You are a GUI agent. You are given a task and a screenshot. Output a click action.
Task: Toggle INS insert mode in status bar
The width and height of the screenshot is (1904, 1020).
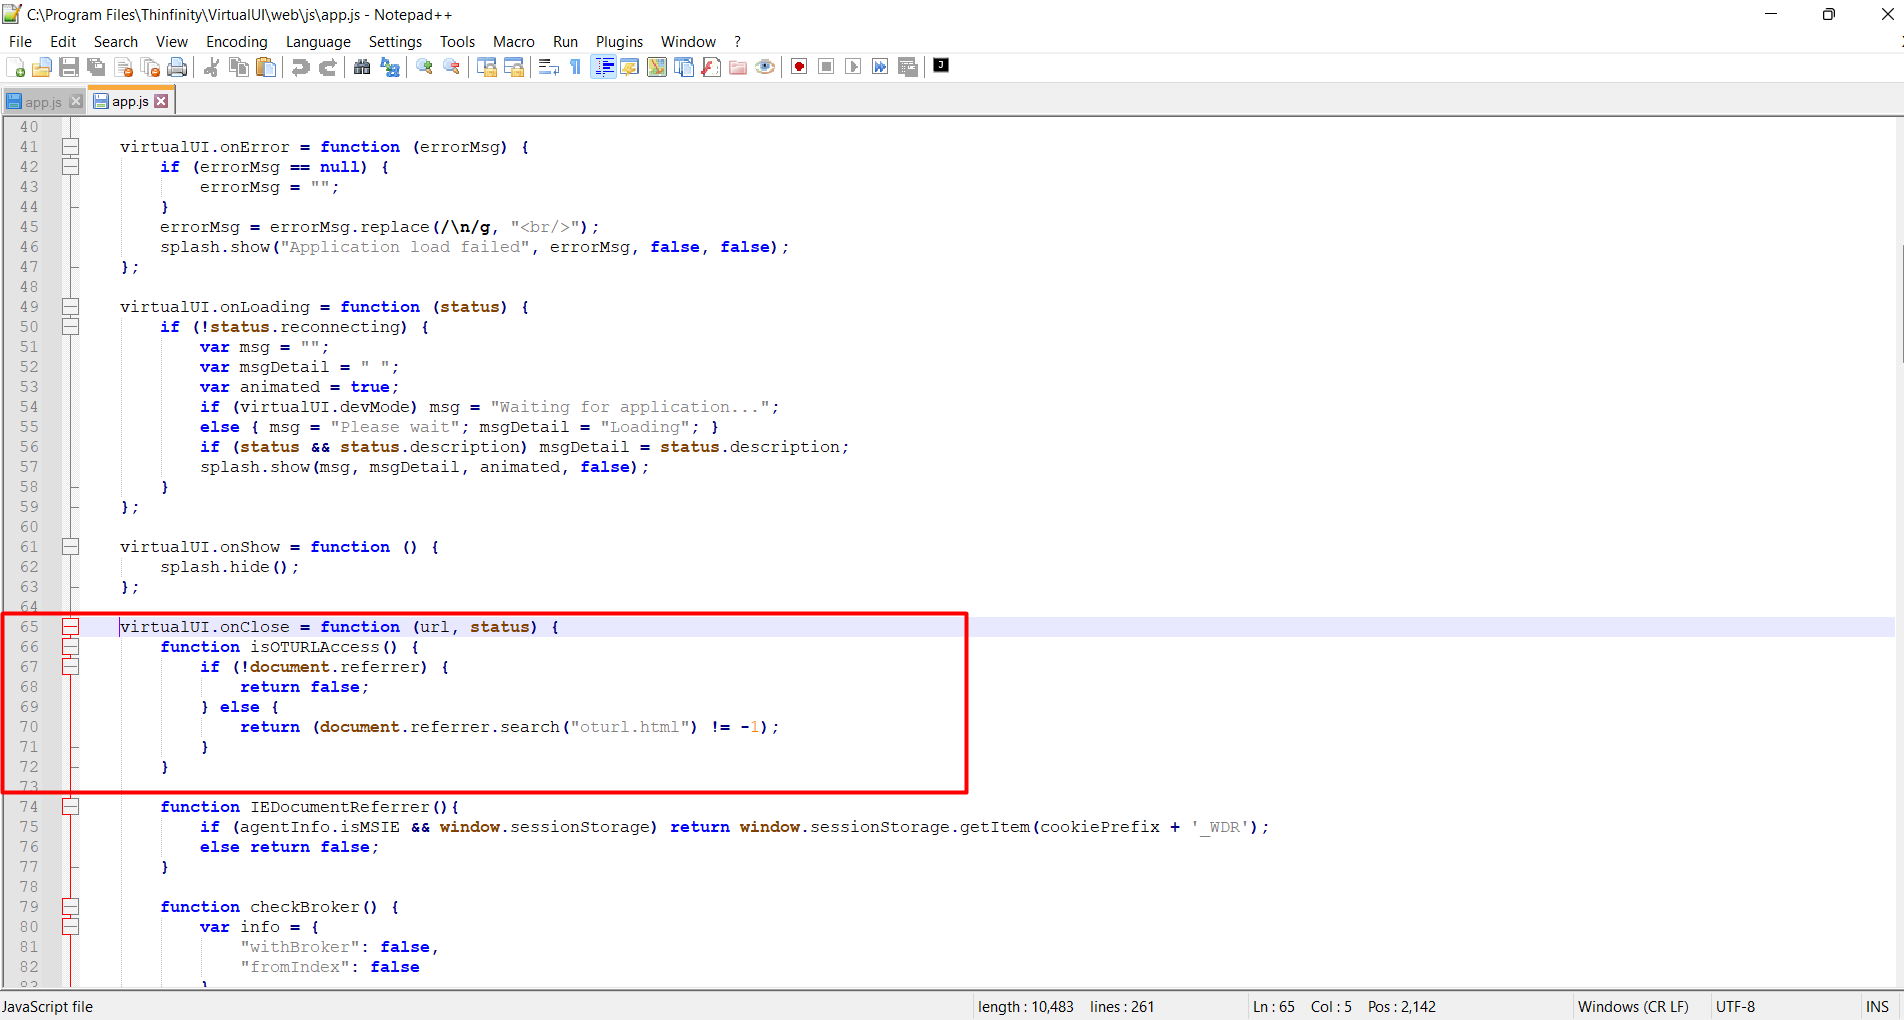pos(1877,1007)
